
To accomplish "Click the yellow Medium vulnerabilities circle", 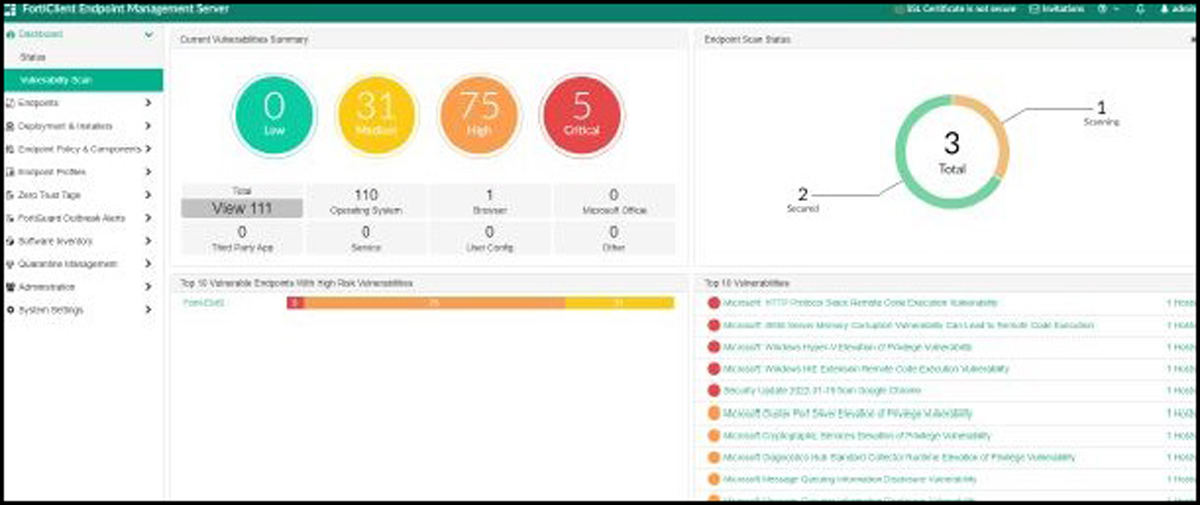I will tap(376, 116).
